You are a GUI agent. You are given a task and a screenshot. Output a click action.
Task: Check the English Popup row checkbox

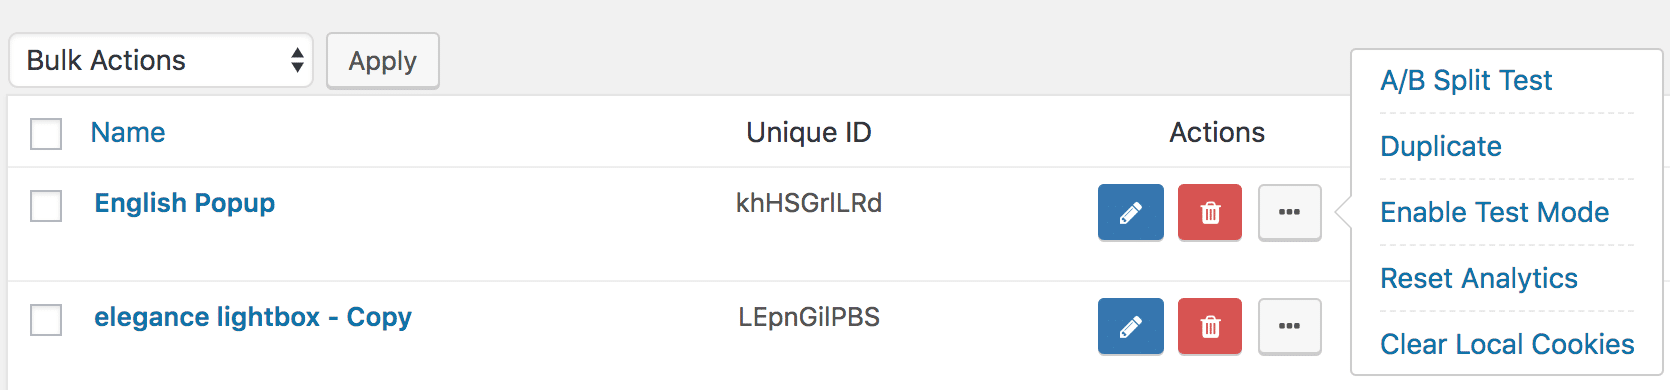coord(46,206)
